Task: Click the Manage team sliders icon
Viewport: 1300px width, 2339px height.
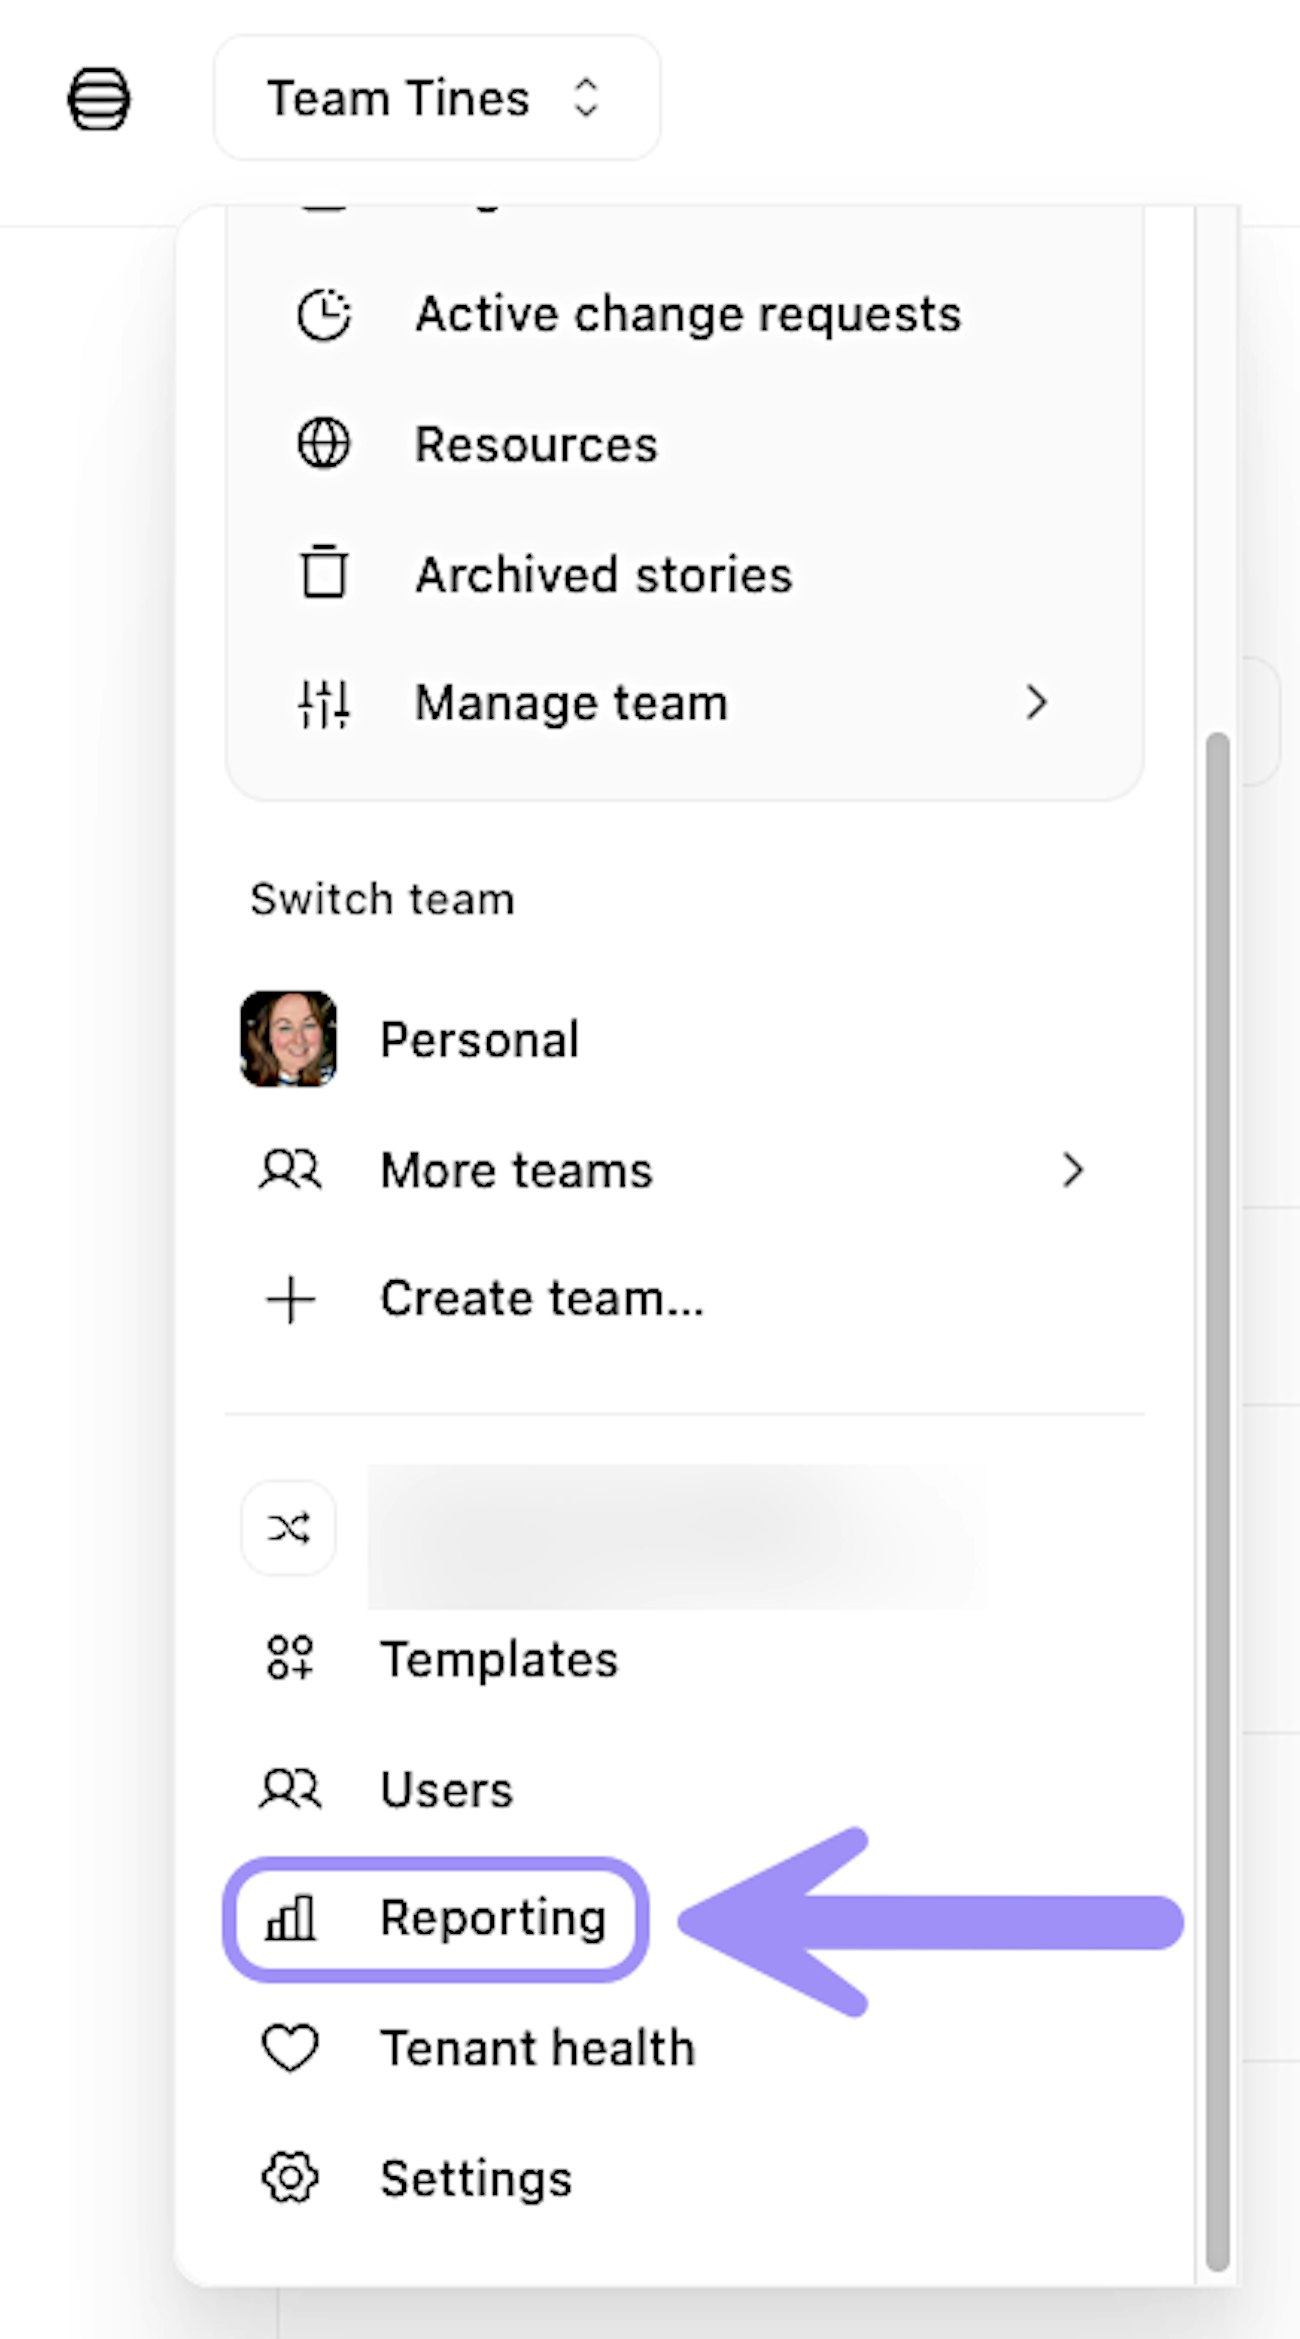Action: [x=324, y=703]
